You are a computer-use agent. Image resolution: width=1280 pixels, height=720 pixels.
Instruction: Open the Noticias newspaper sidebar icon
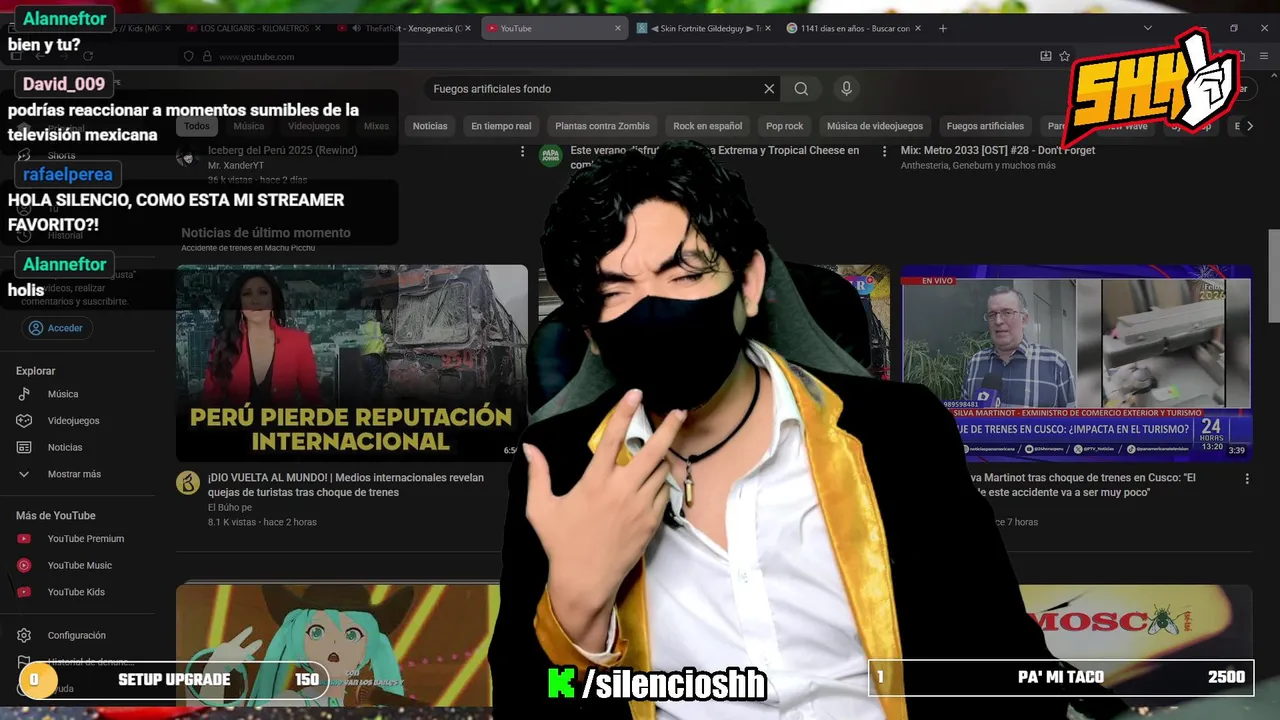pos(24,447)
